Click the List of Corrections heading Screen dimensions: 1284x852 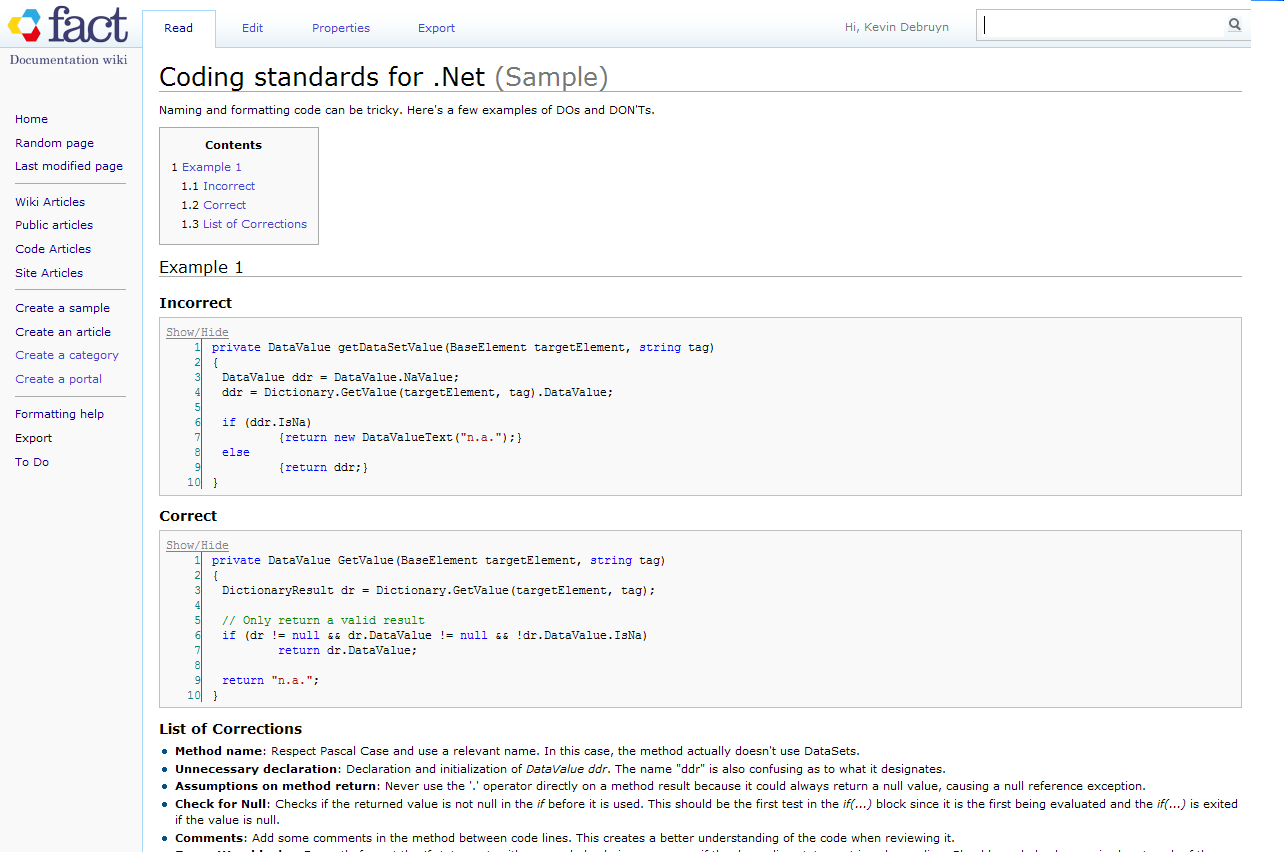coord(230,729)
